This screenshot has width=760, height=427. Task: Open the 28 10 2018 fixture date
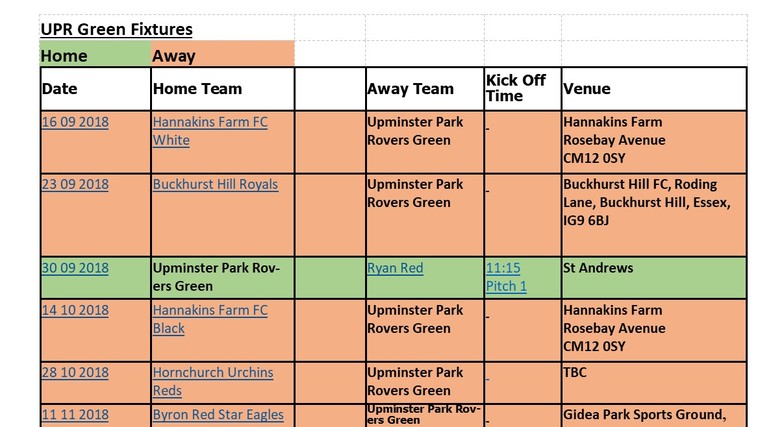click(x=75, y=373)
